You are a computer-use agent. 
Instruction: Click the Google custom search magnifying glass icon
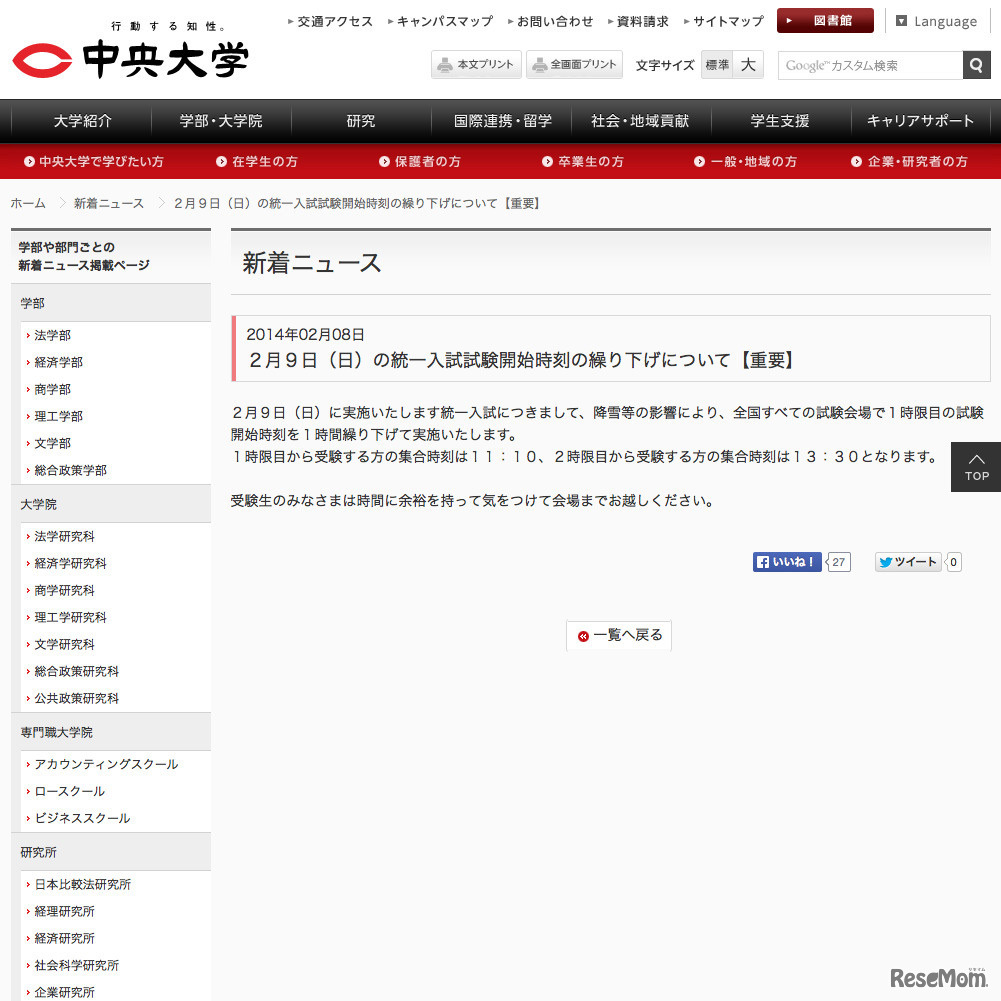pyautogui.click(x=975, y=65)
